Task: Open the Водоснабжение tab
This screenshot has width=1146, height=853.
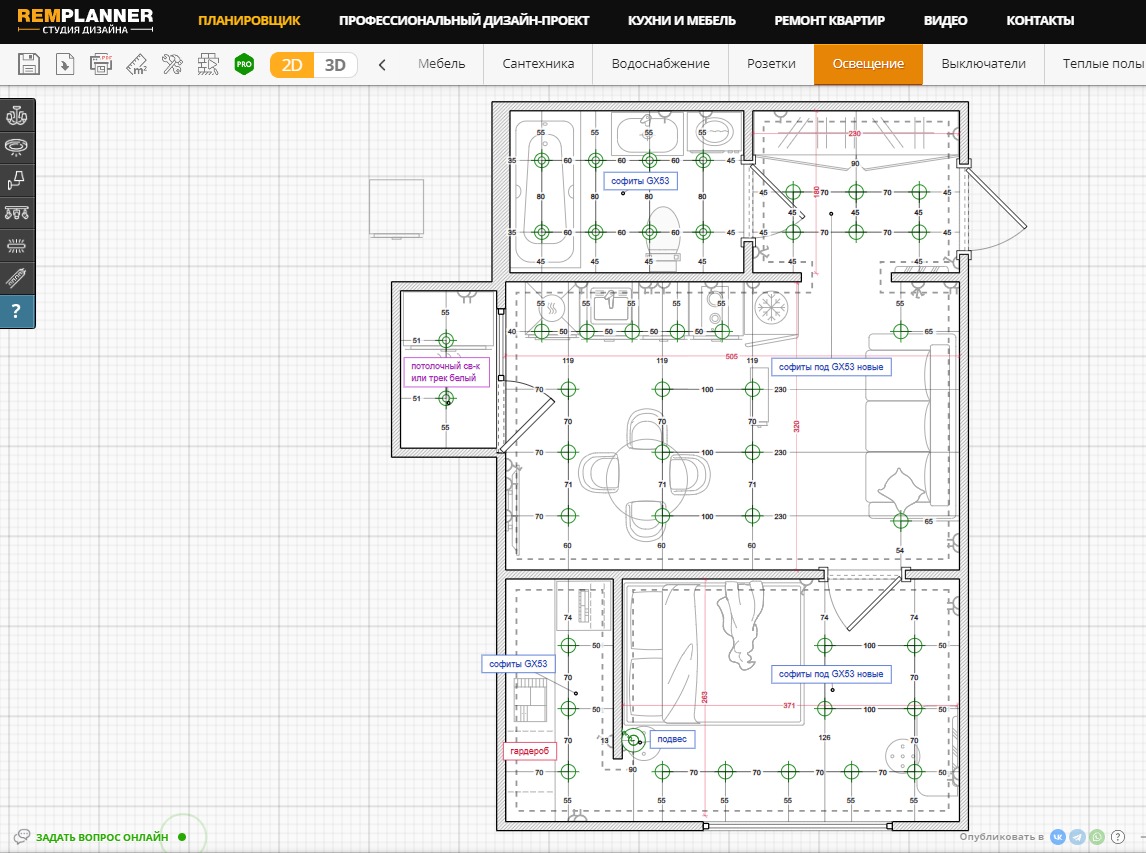Action: [661, 64]
